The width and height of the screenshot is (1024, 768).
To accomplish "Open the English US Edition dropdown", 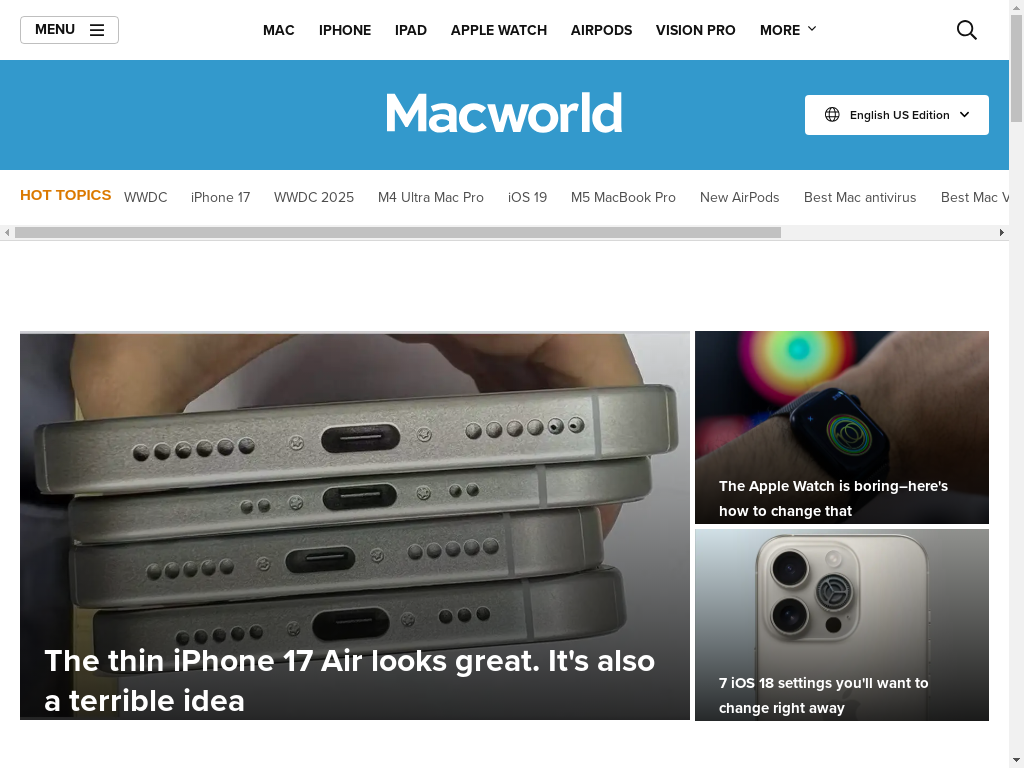I will 897,115.
